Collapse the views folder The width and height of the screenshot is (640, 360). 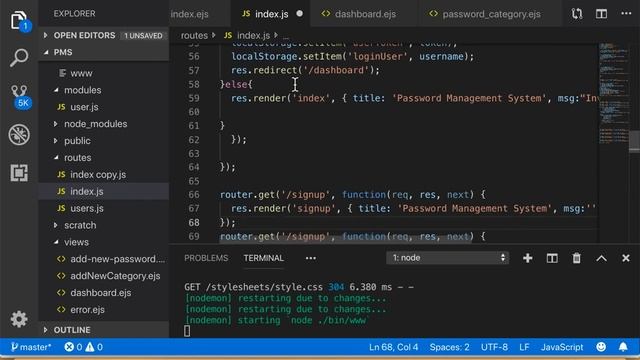pos(104,242)
